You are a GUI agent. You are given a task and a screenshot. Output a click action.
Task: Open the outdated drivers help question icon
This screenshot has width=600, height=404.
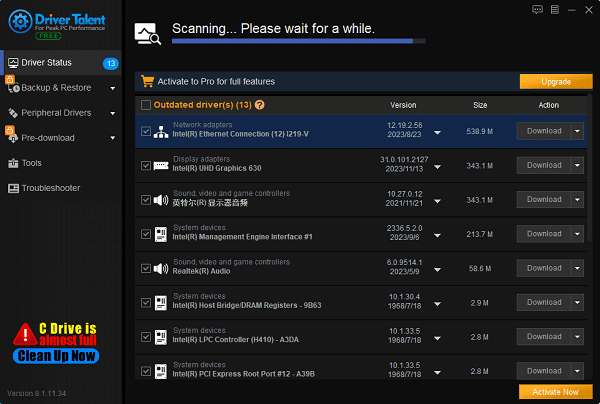[x=259, y=105]
